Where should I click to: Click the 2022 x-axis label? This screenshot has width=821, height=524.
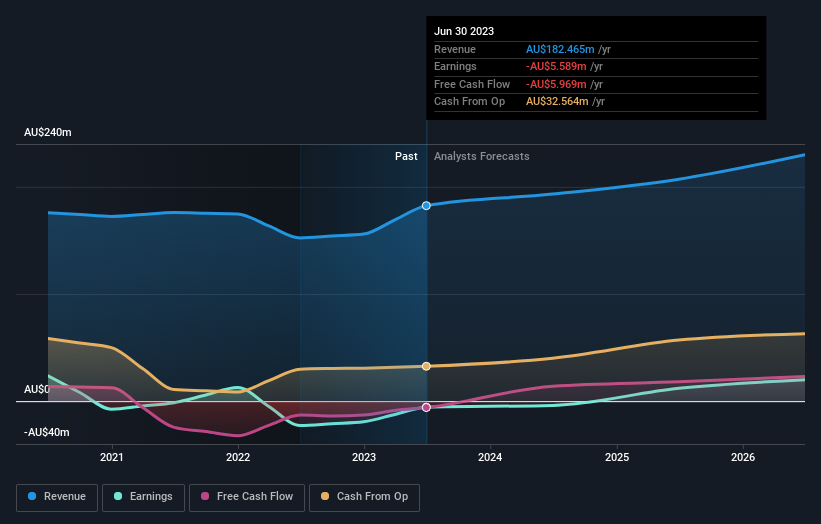[x=238, y=457]
